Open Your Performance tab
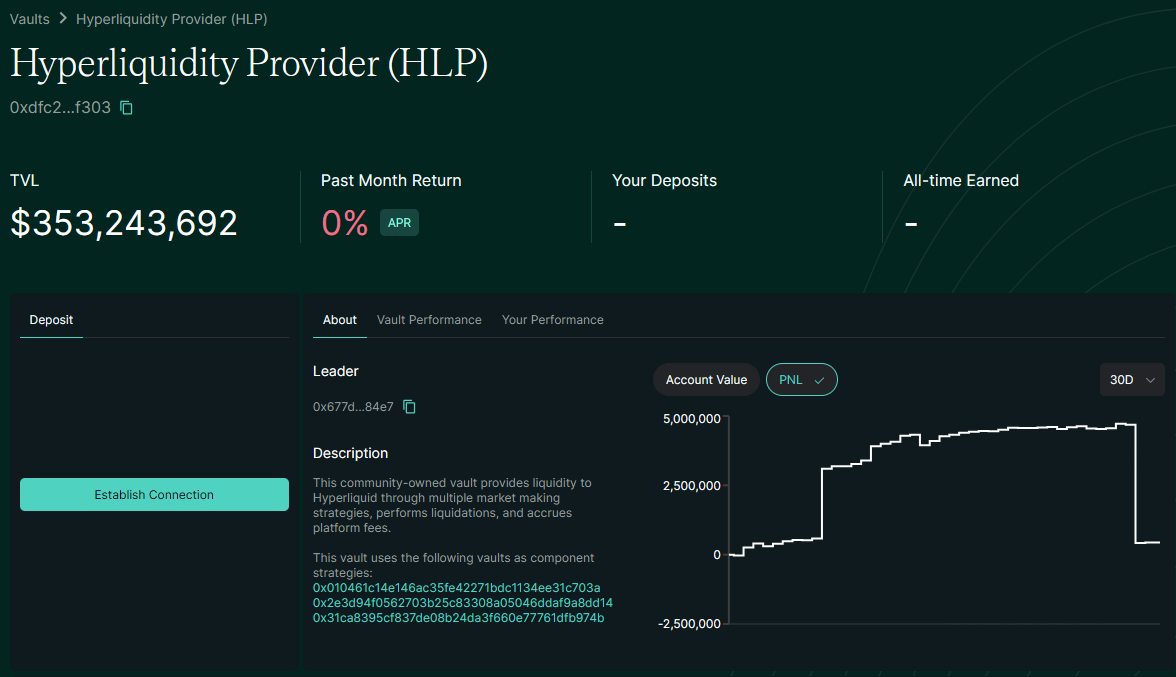1176x677 pixels. click(553, 320)
